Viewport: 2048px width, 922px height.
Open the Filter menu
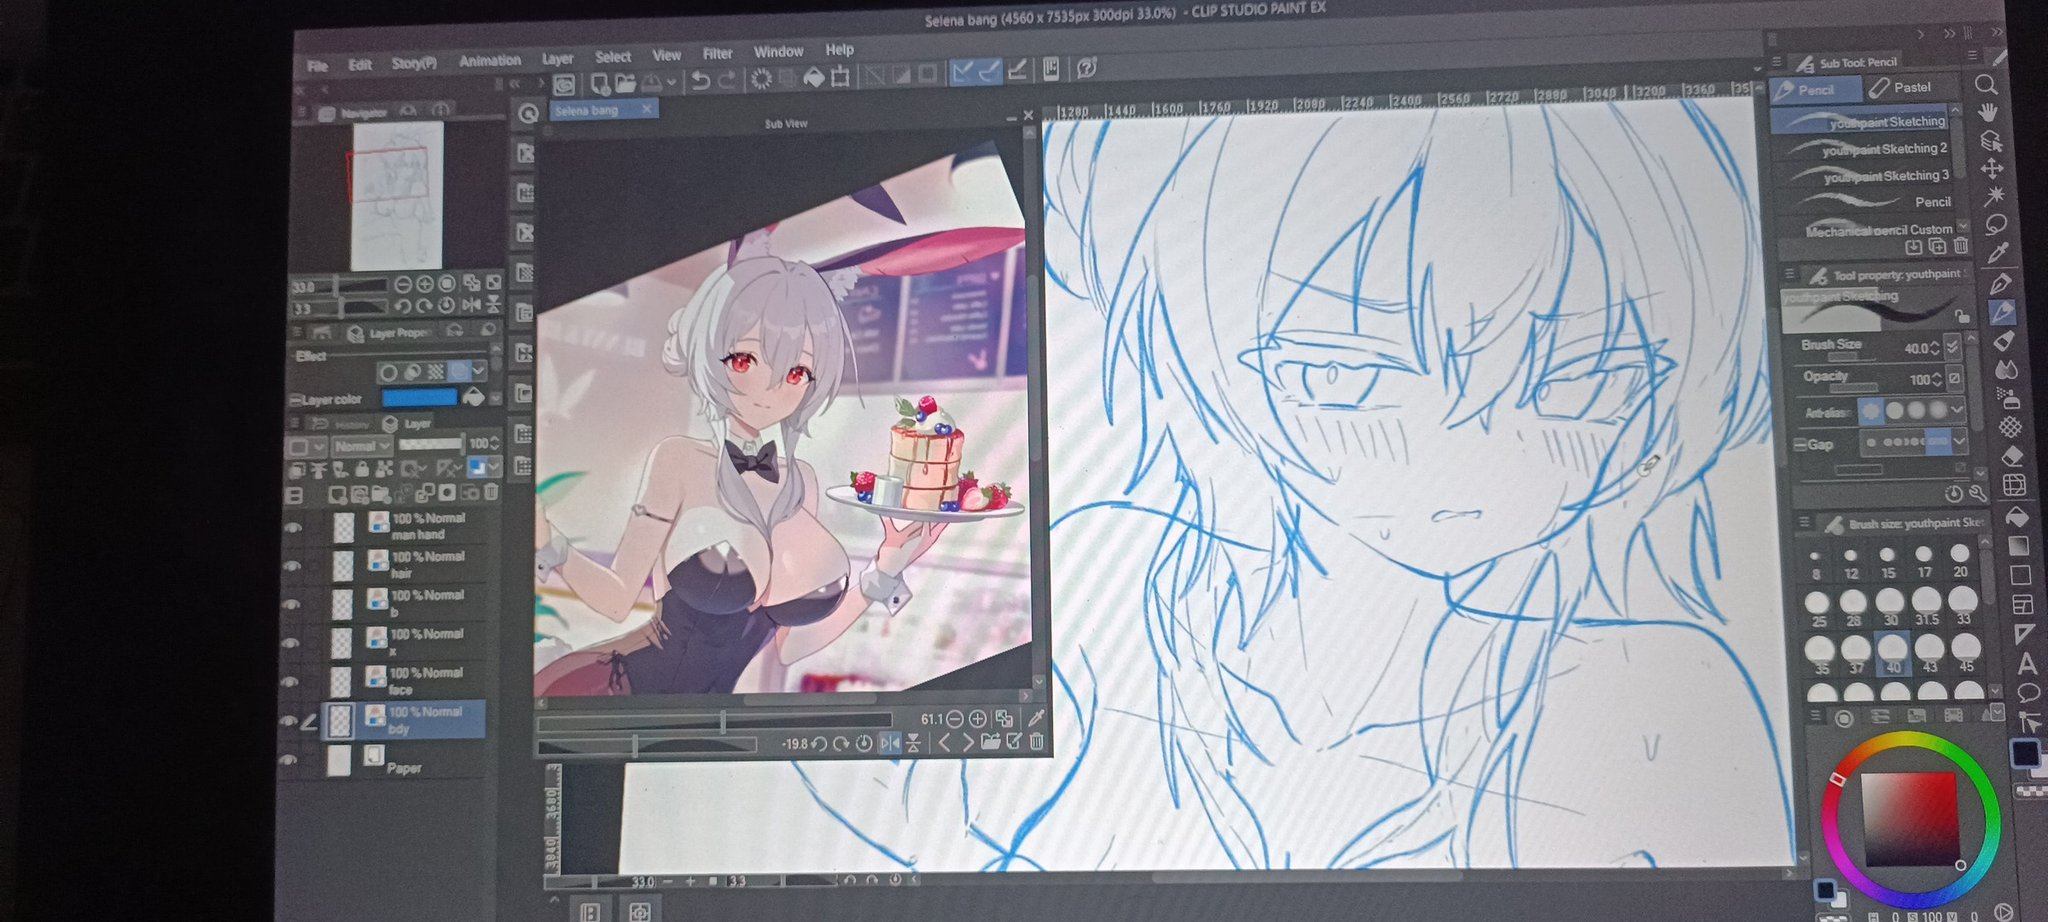click(x=717, y=54)
